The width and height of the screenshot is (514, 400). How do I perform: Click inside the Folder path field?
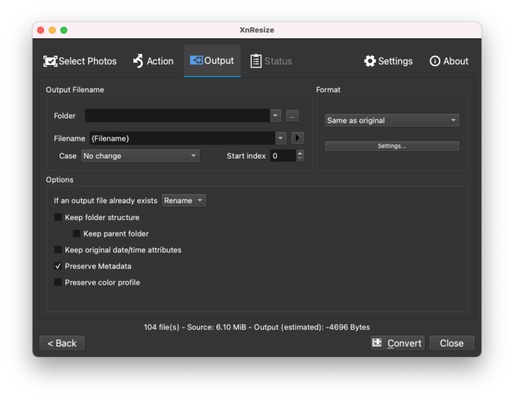click(177, 116)
